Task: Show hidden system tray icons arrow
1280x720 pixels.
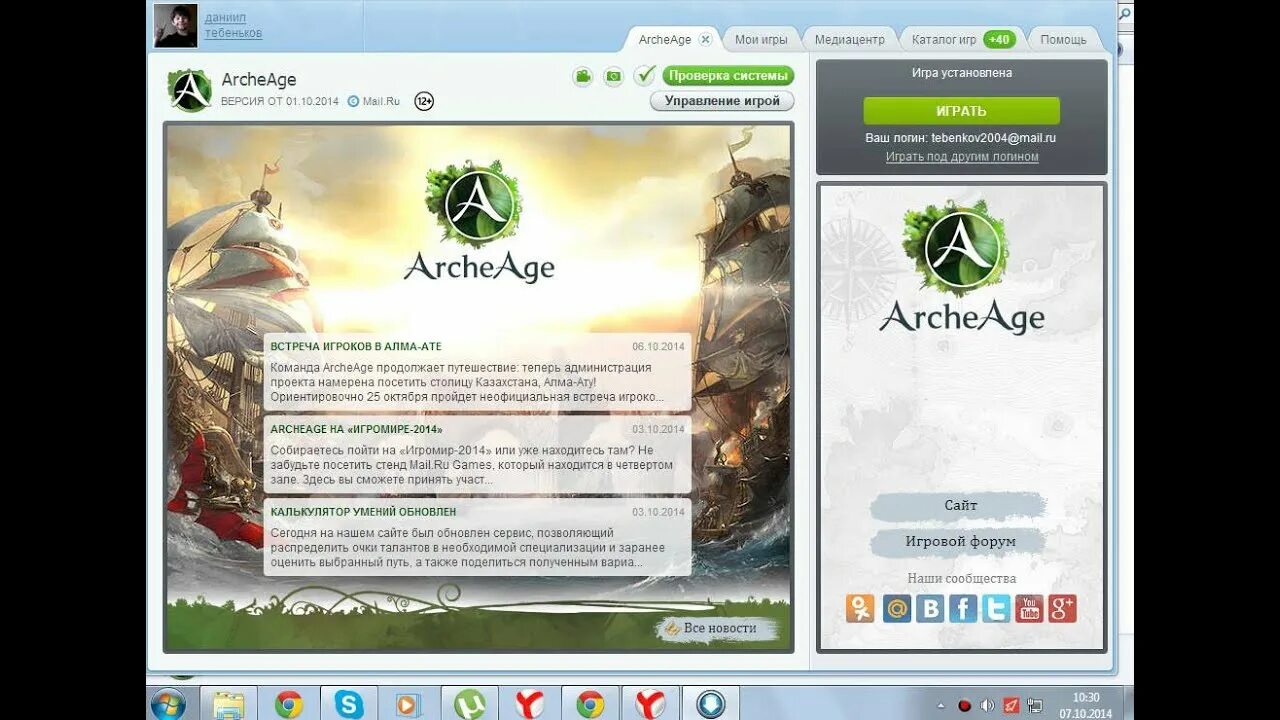Action: coord(941,705)
